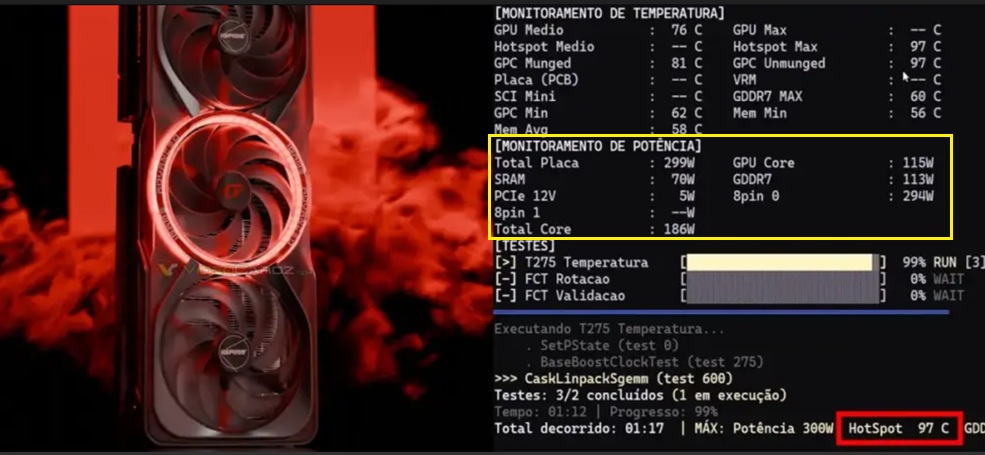Click the 8pin 0 294W reading
Screen dimensions: 985x455
coord(833,196)
